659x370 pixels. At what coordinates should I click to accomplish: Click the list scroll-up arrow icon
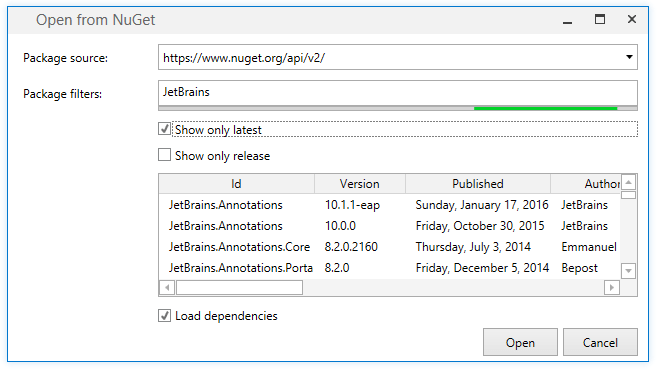pos(628,182)
